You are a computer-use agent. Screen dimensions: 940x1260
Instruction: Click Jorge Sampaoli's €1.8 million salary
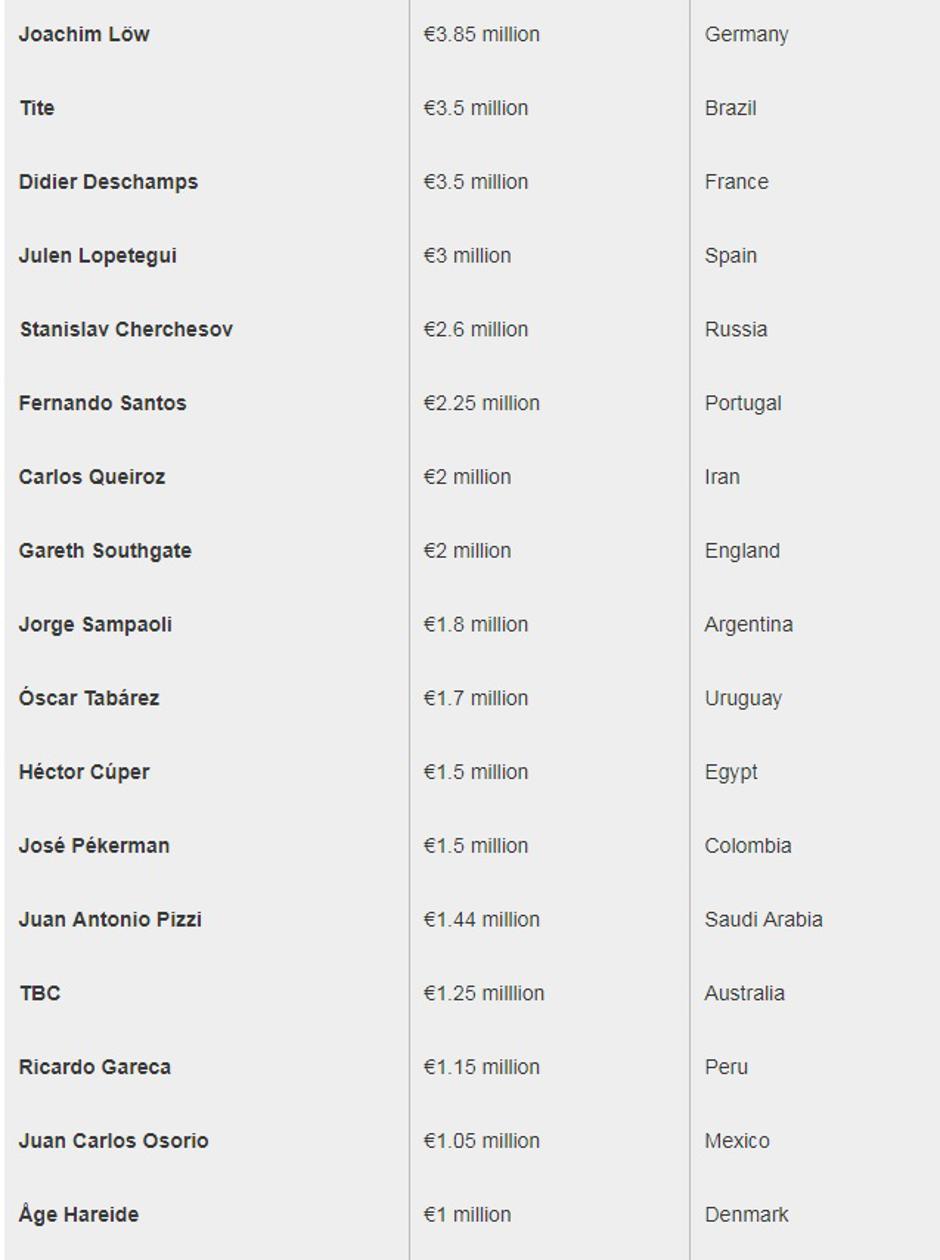point(475,625)
